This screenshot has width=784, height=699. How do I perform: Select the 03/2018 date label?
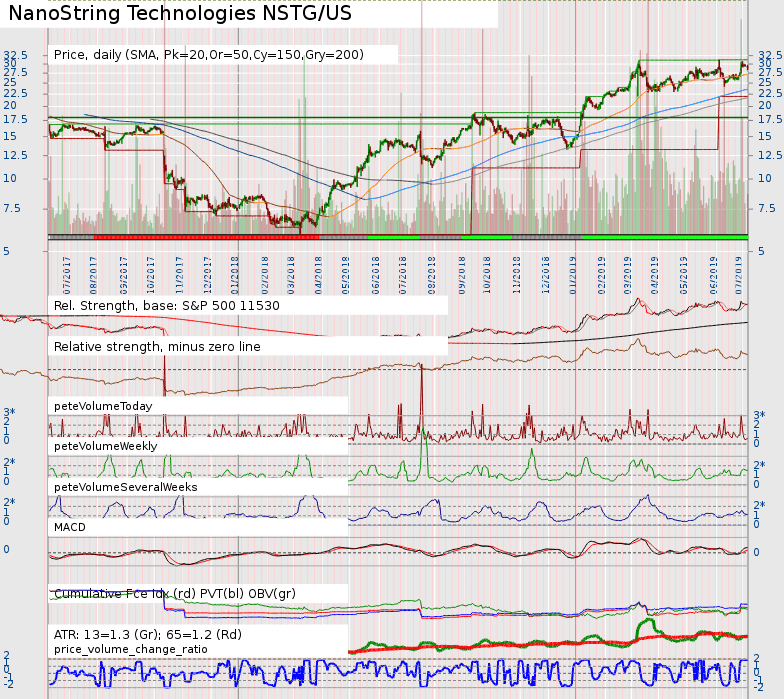point(291,275)
